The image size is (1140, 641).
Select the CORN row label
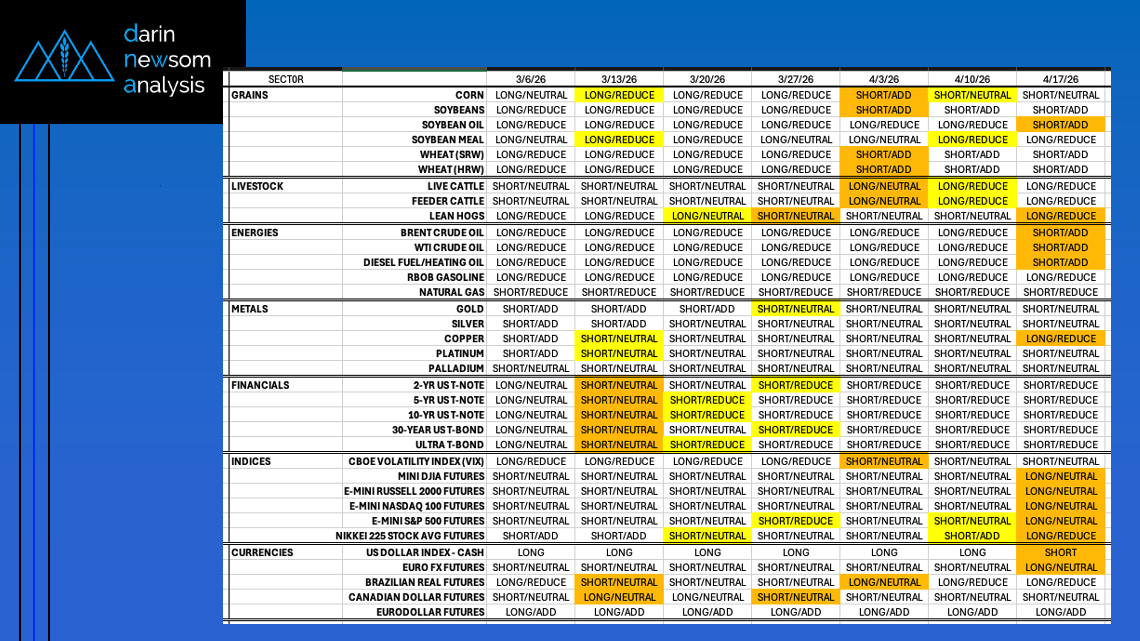tap(469, 95)
